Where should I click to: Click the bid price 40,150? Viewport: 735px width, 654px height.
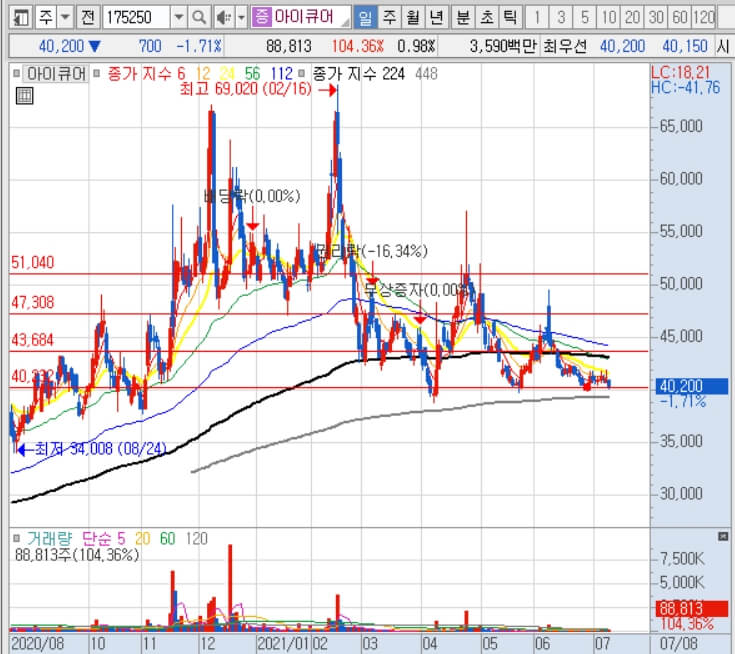coord(685,46)
